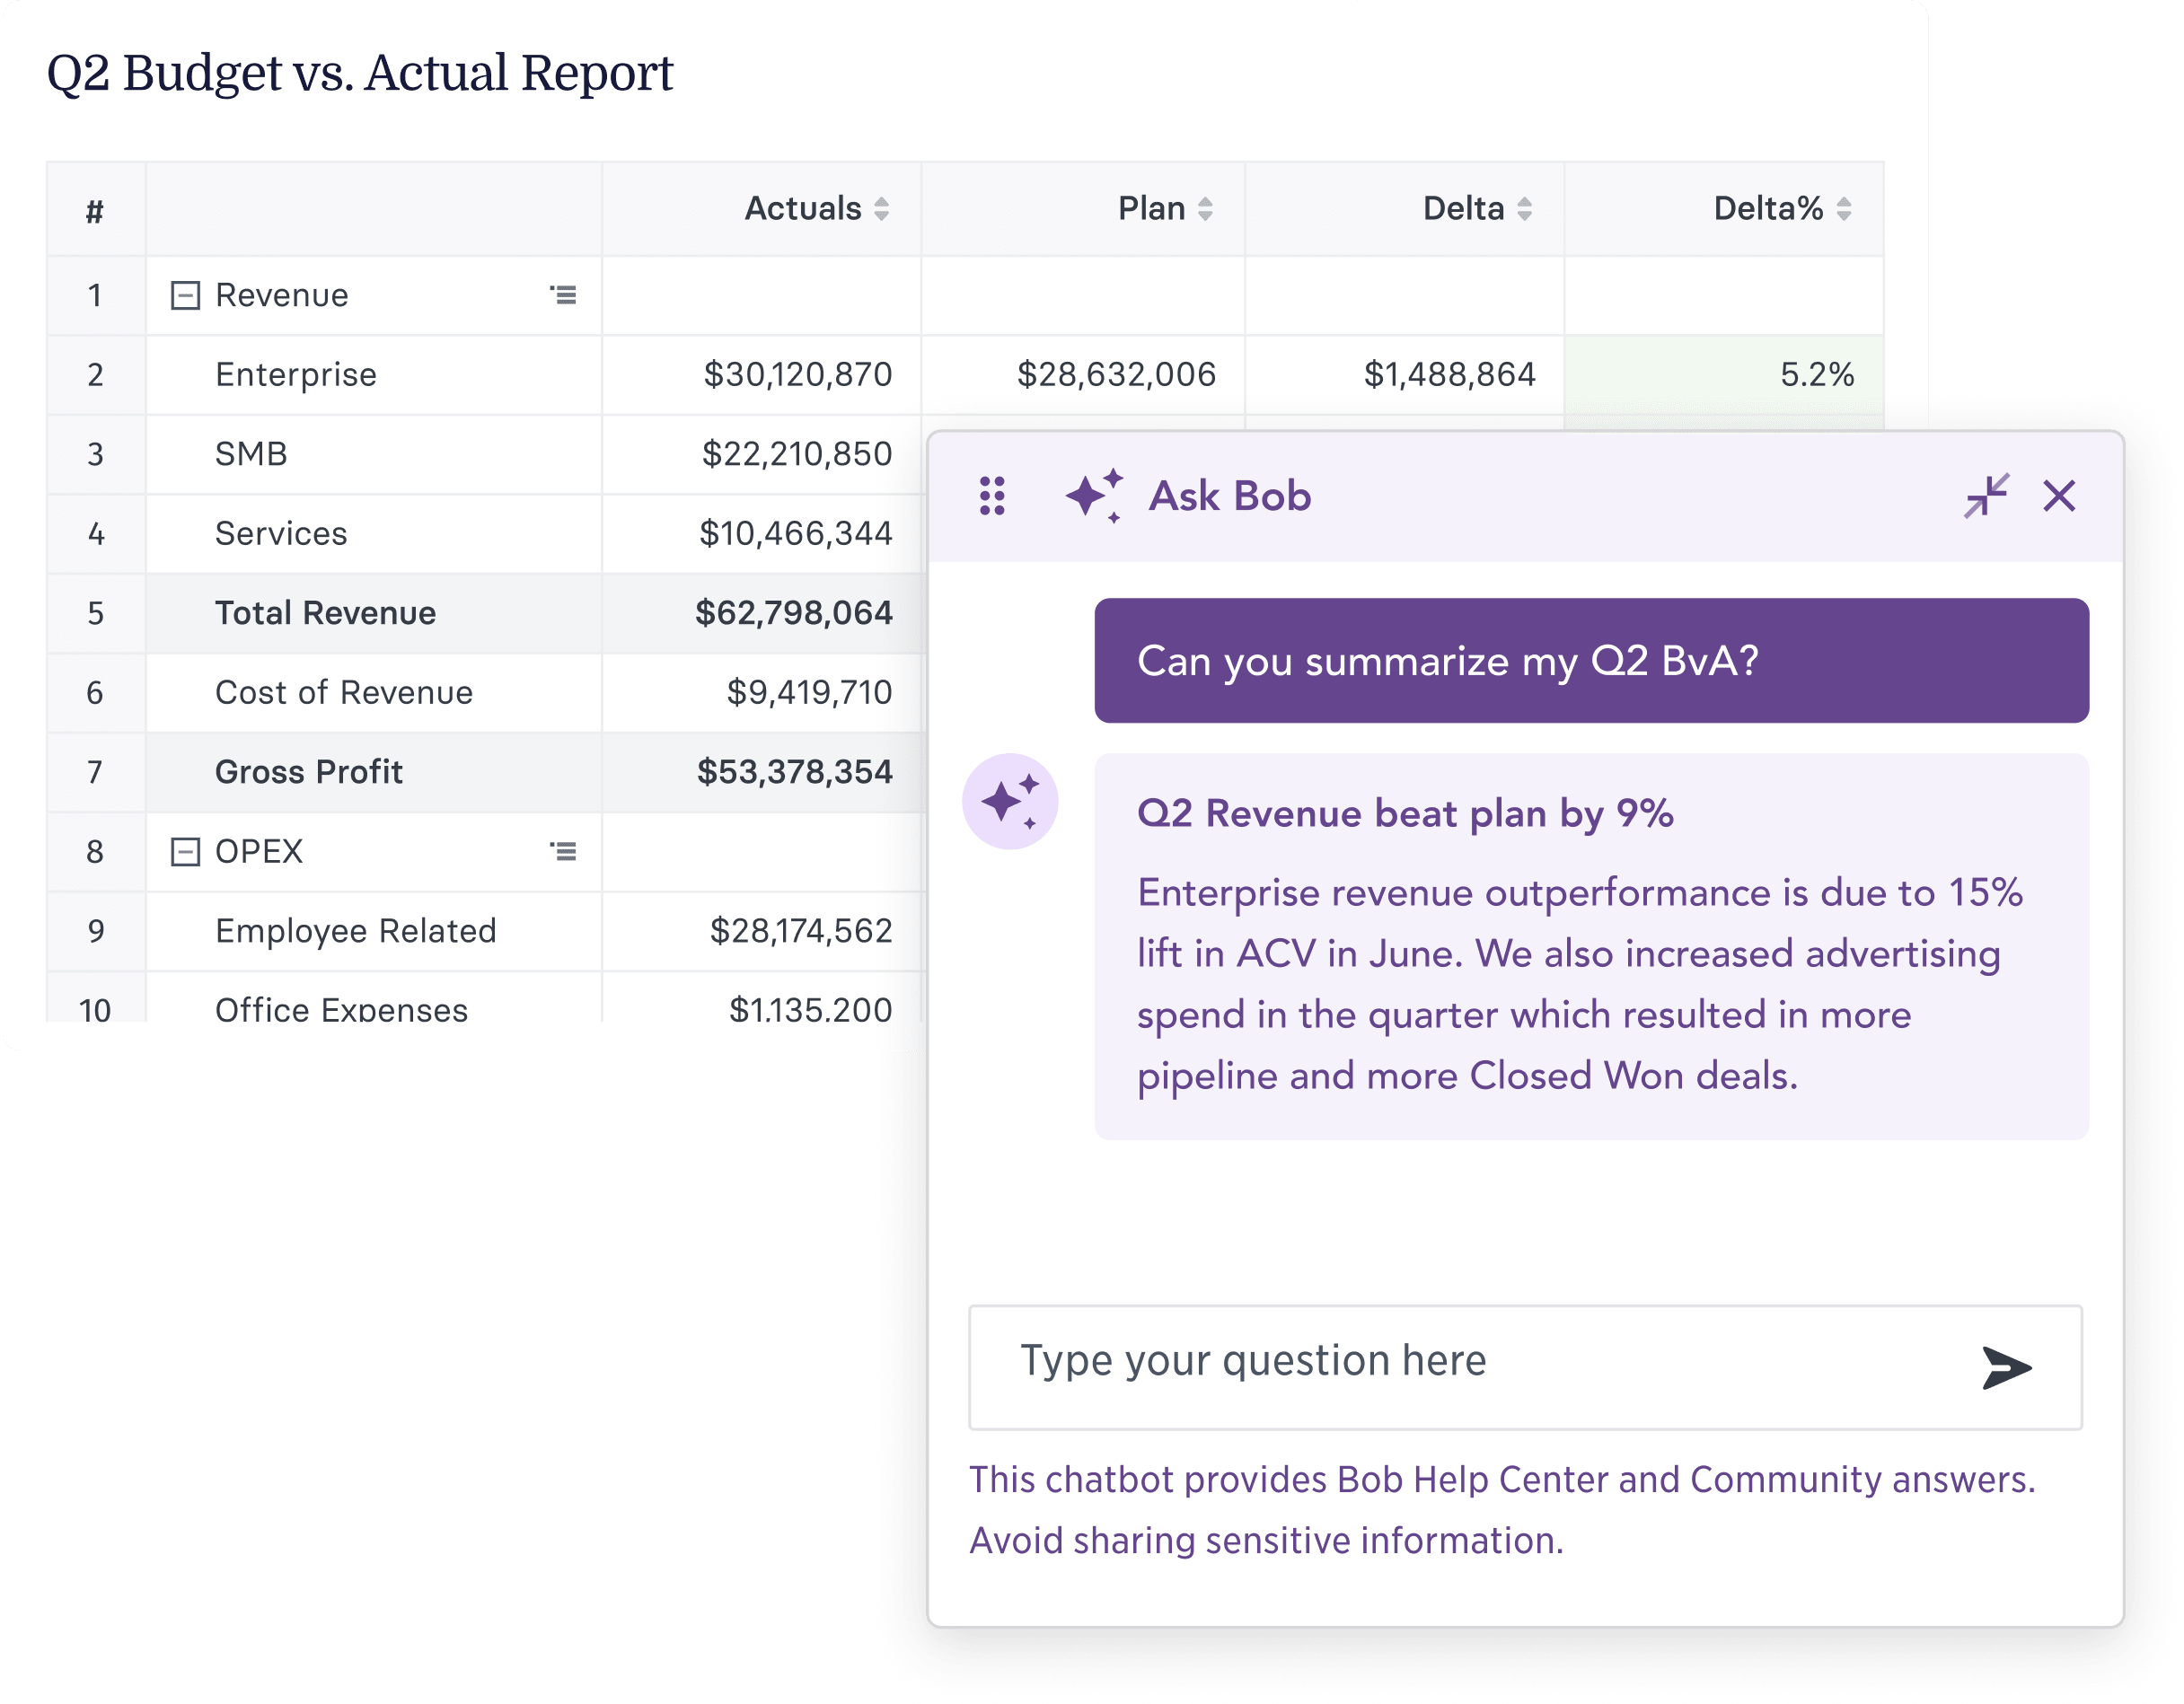
Task: Select the Gross Profit row label
Action: click(x=309, y=772)
